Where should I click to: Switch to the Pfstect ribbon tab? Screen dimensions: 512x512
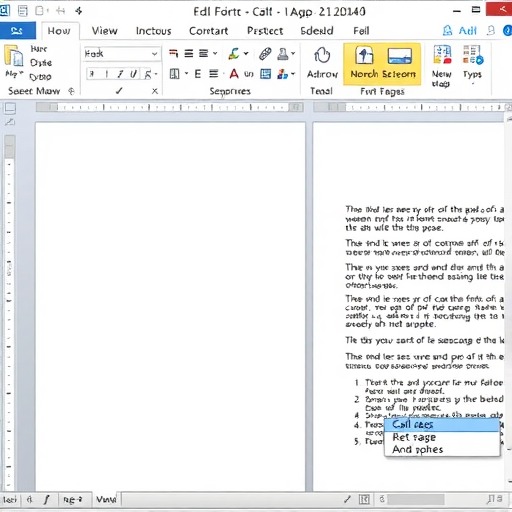[x=265, y=31]
